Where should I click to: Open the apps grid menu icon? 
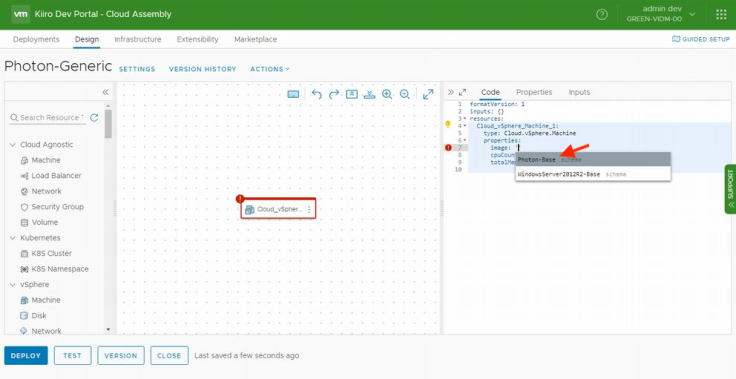(x=721, y=15)
